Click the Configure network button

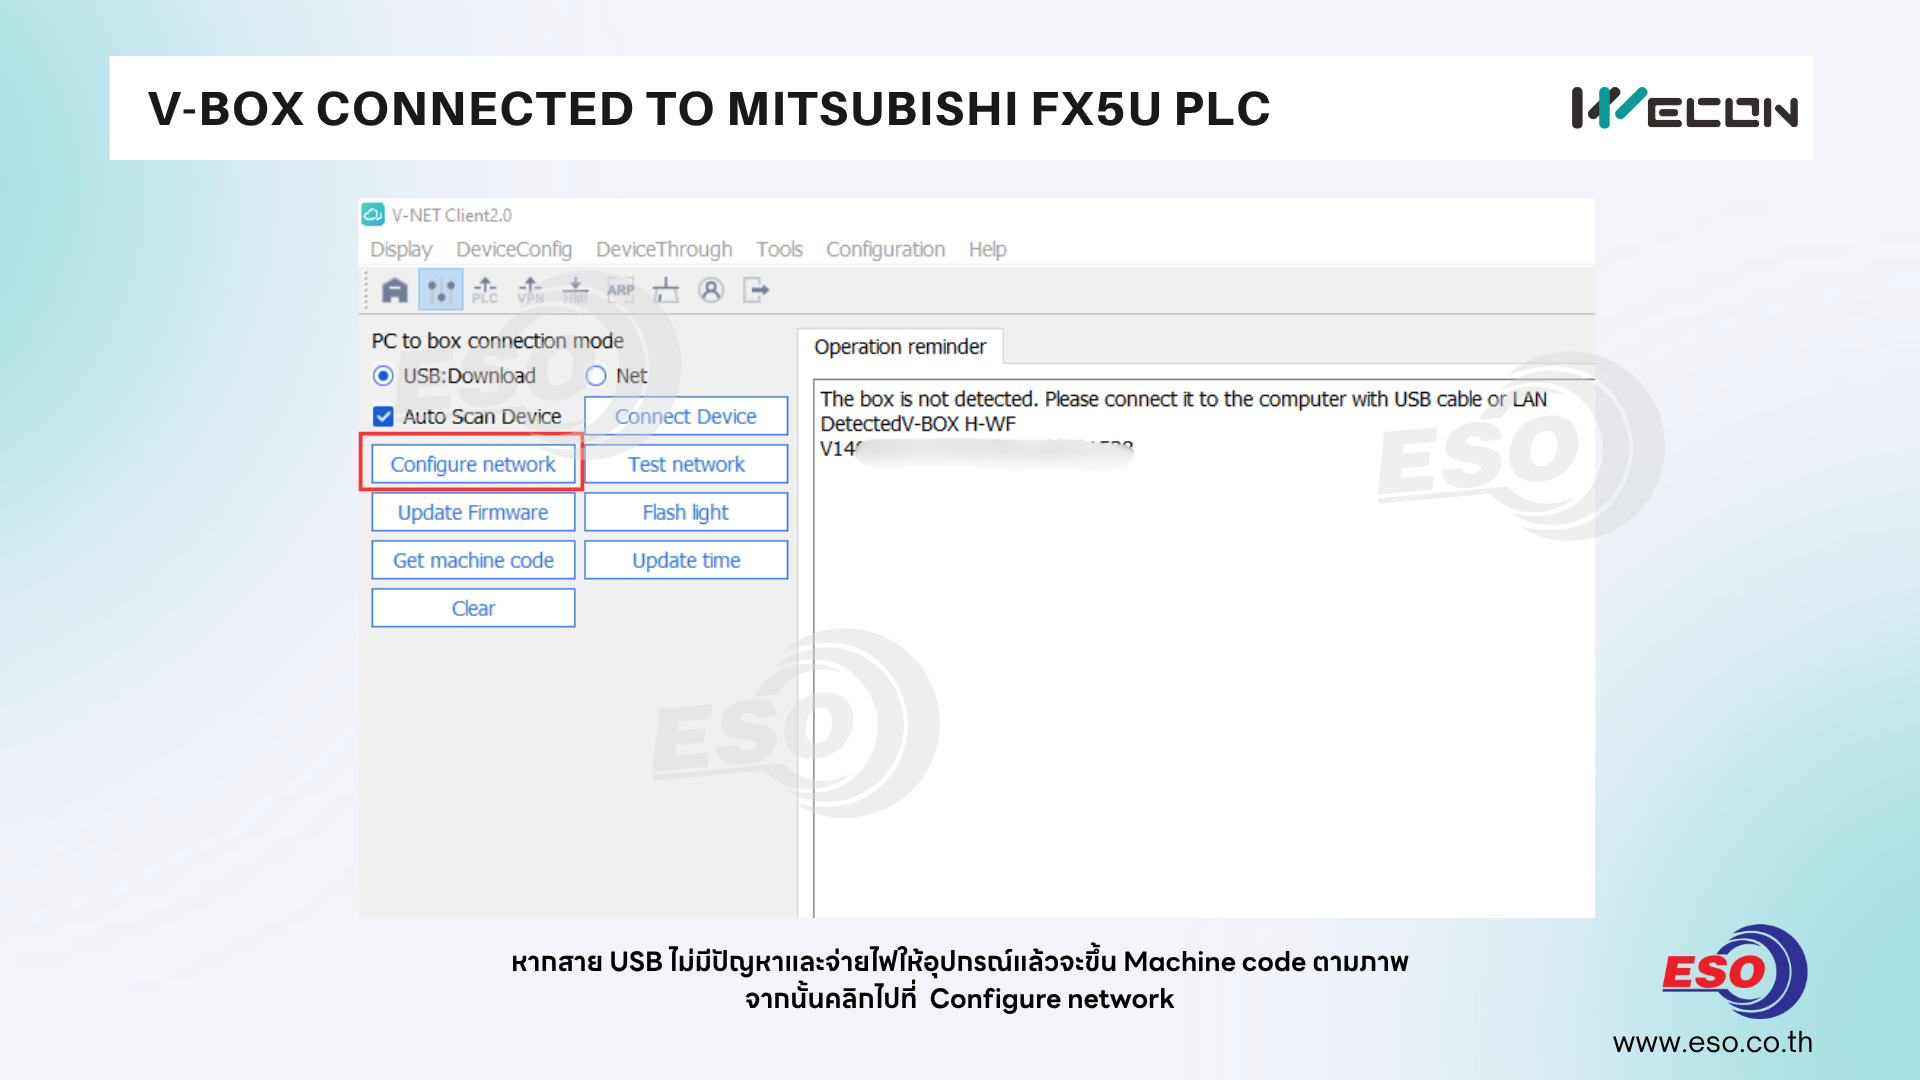[473, 464]
